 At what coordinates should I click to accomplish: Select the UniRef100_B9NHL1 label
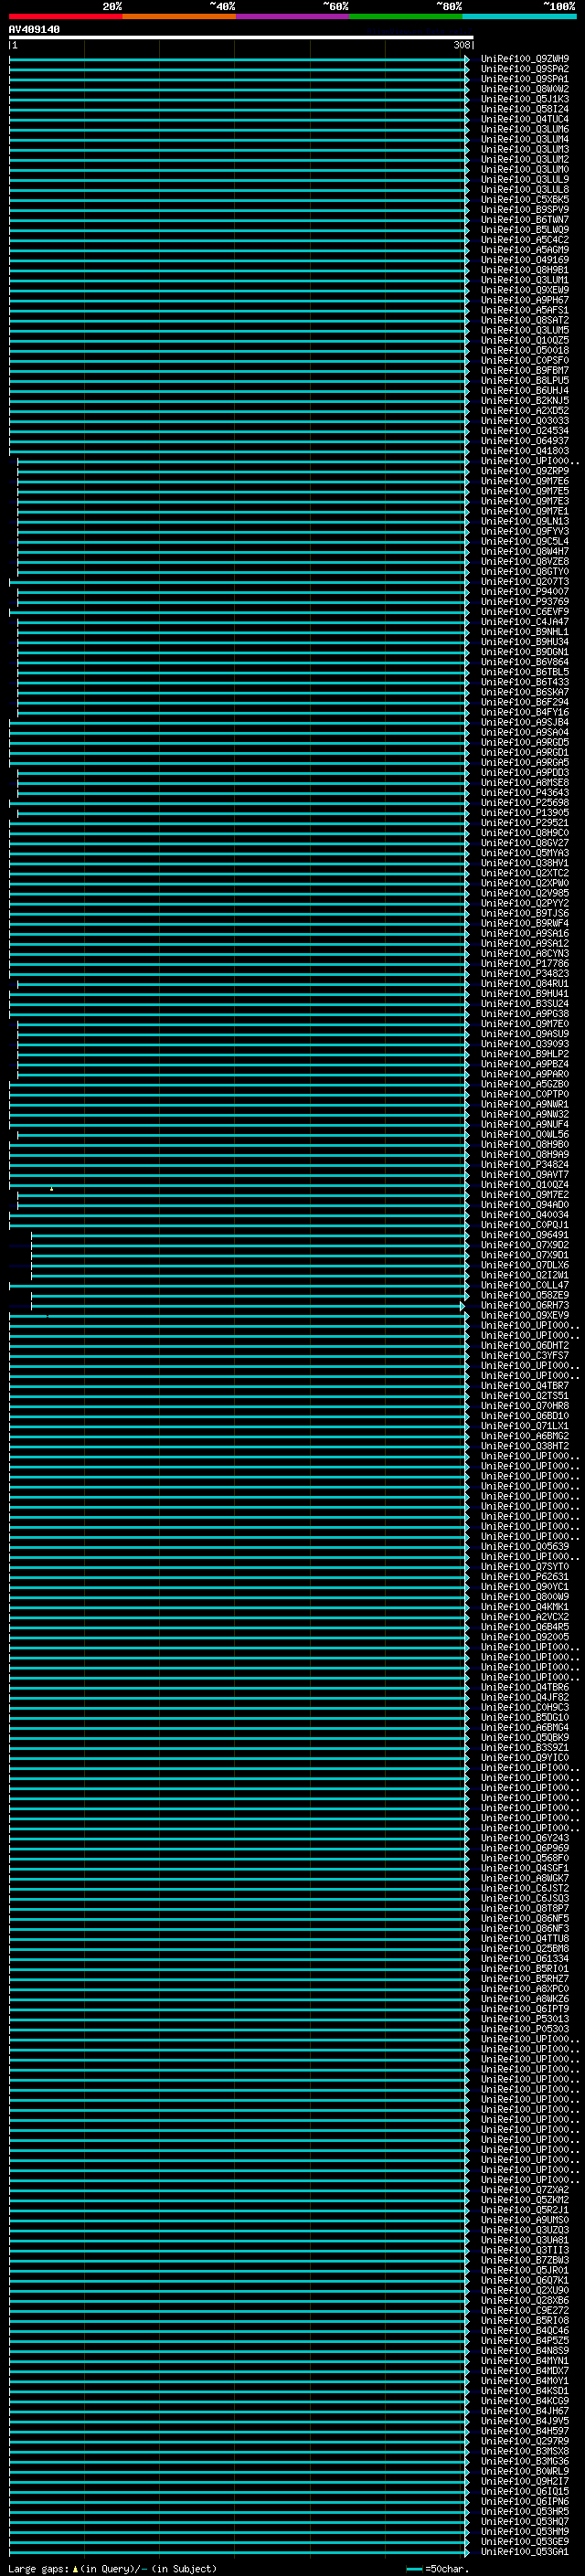pyautogui.click(x=525, y=631)
